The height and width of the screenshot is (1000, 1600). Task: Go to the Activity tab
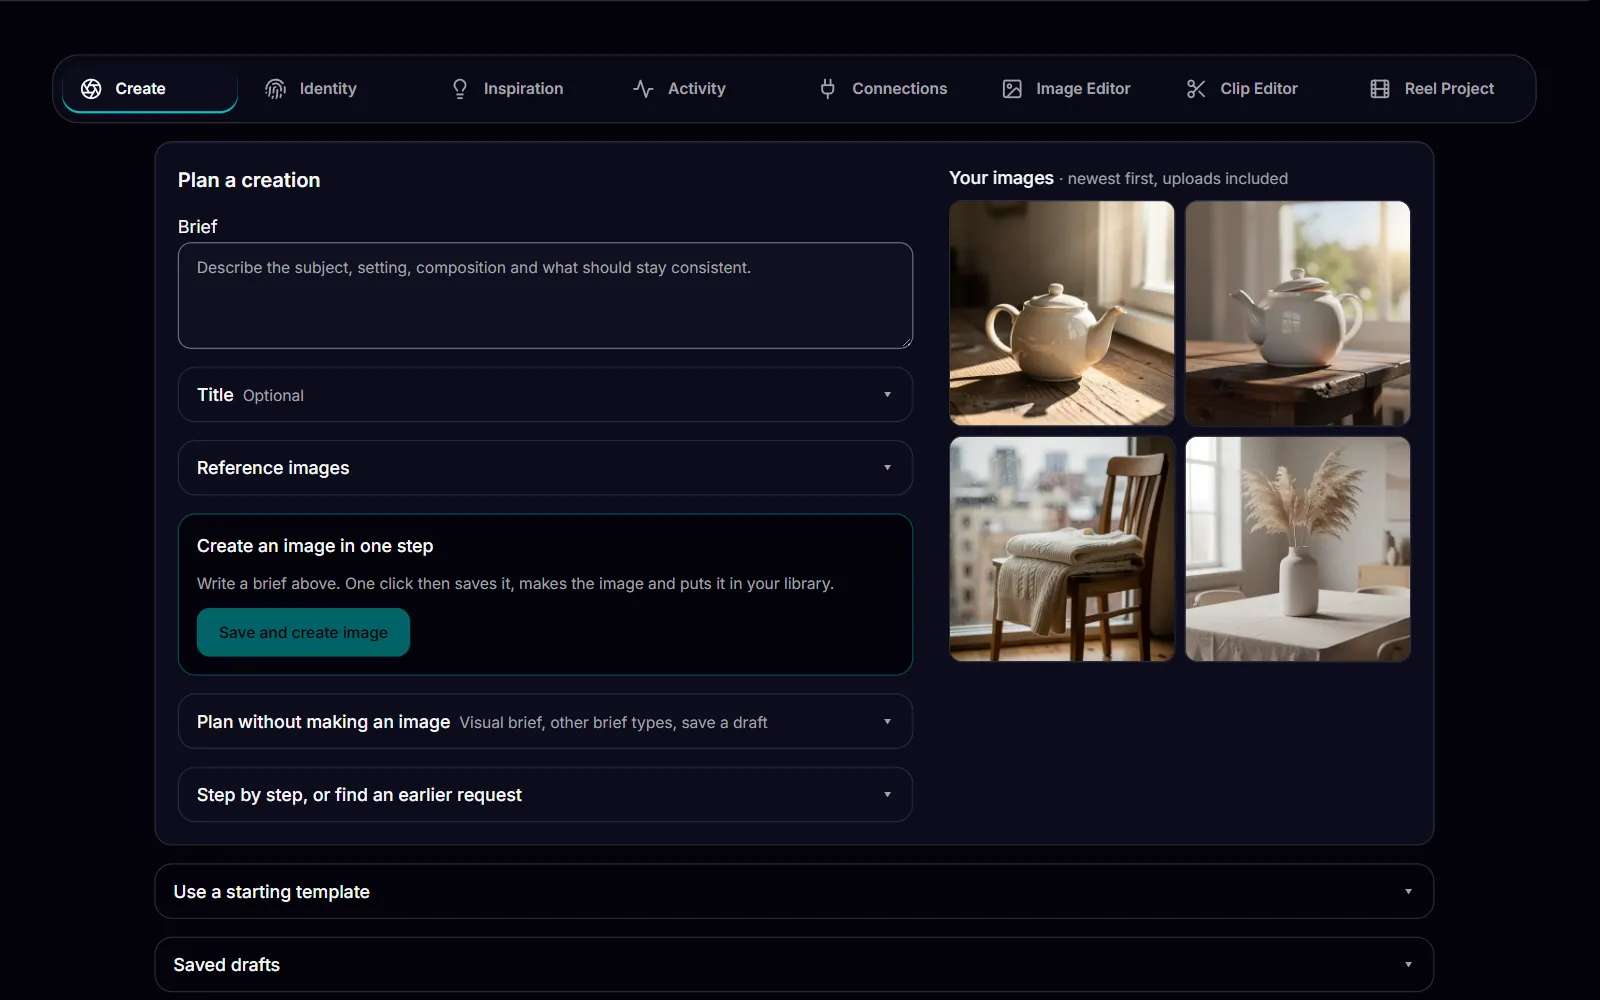pyautogui.click(x=702, y=89)
